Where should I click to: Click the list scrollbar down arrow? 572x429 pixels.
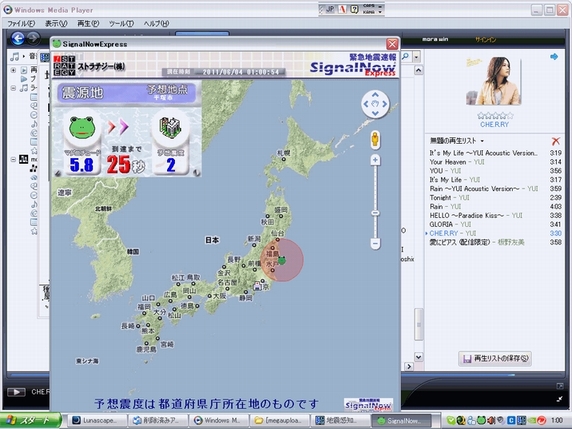[419, 357]
